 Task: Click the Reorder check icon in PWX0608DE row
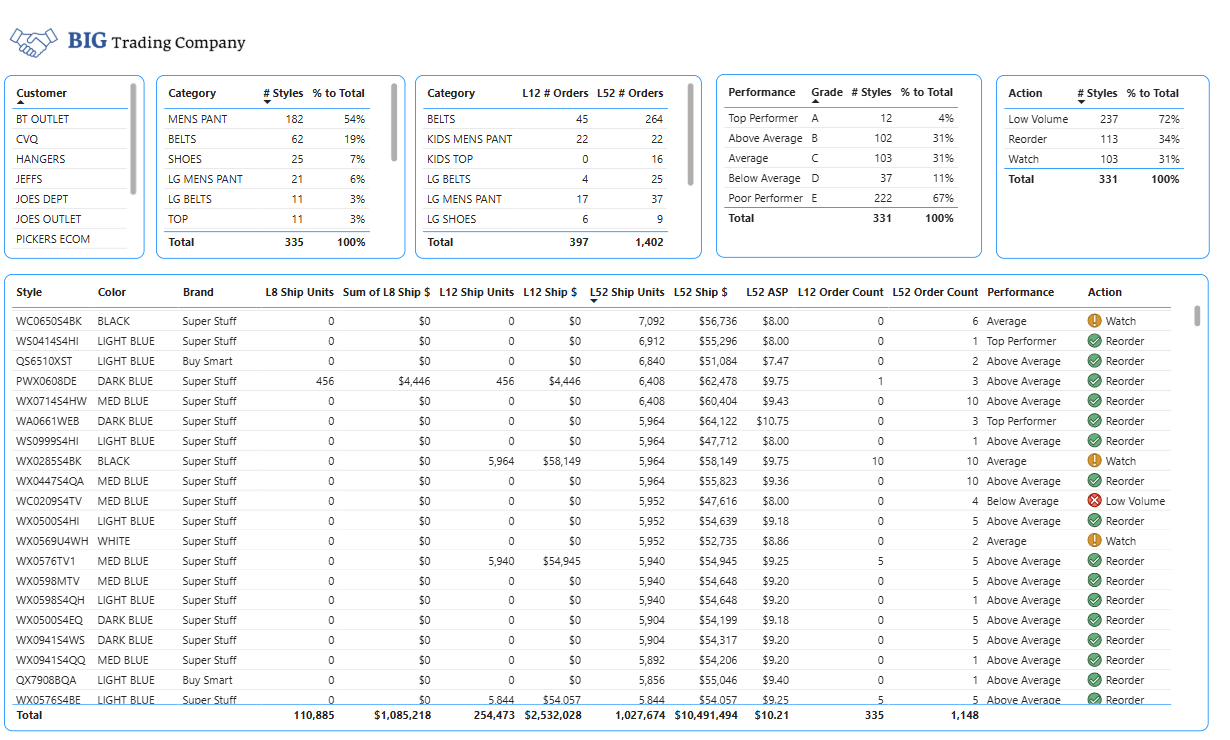(x=1094, y=381)
